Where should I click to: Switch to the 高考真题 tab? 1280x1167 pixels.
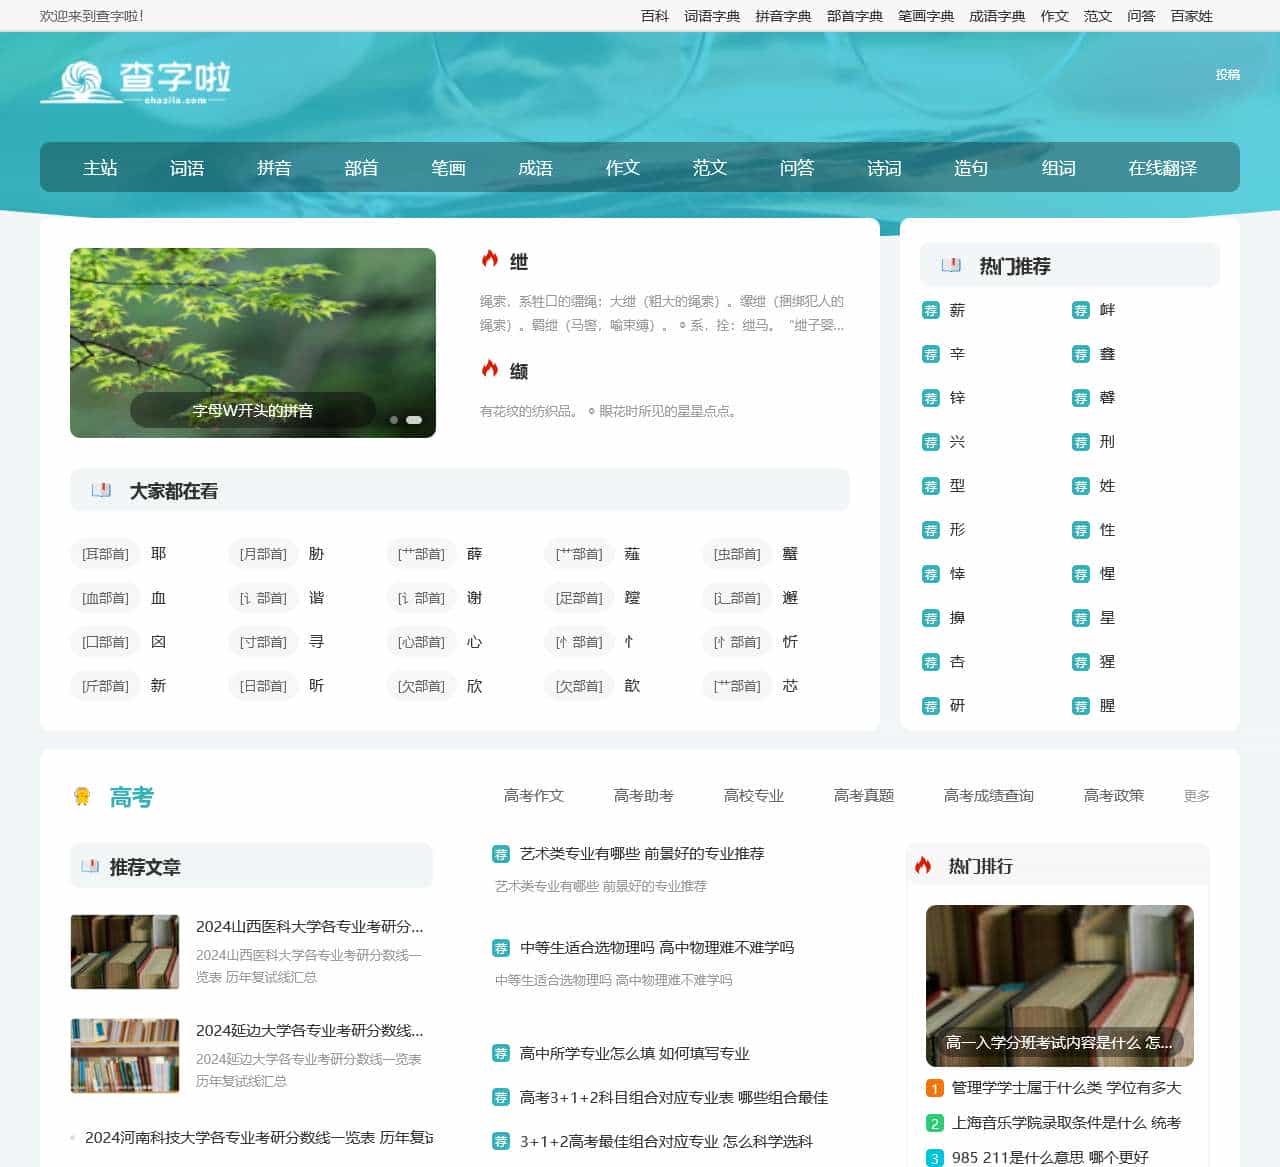(x=863, y=796)
